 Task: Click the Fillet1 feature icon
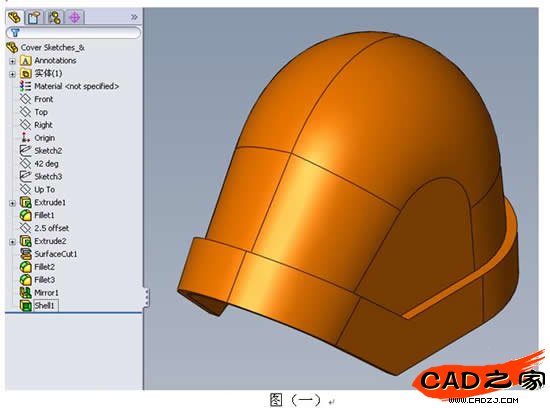(26, 215)
